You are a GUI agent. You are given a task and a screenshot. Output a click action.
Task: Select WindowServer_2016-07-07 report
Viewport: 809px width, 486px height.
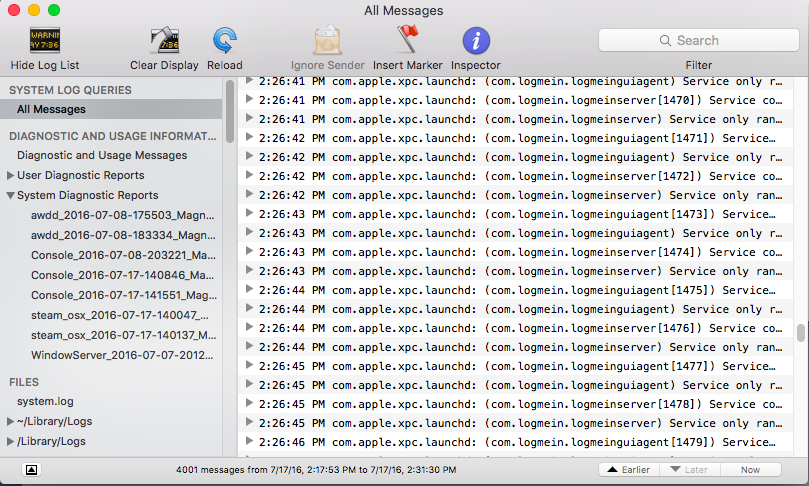coord(122,355)
